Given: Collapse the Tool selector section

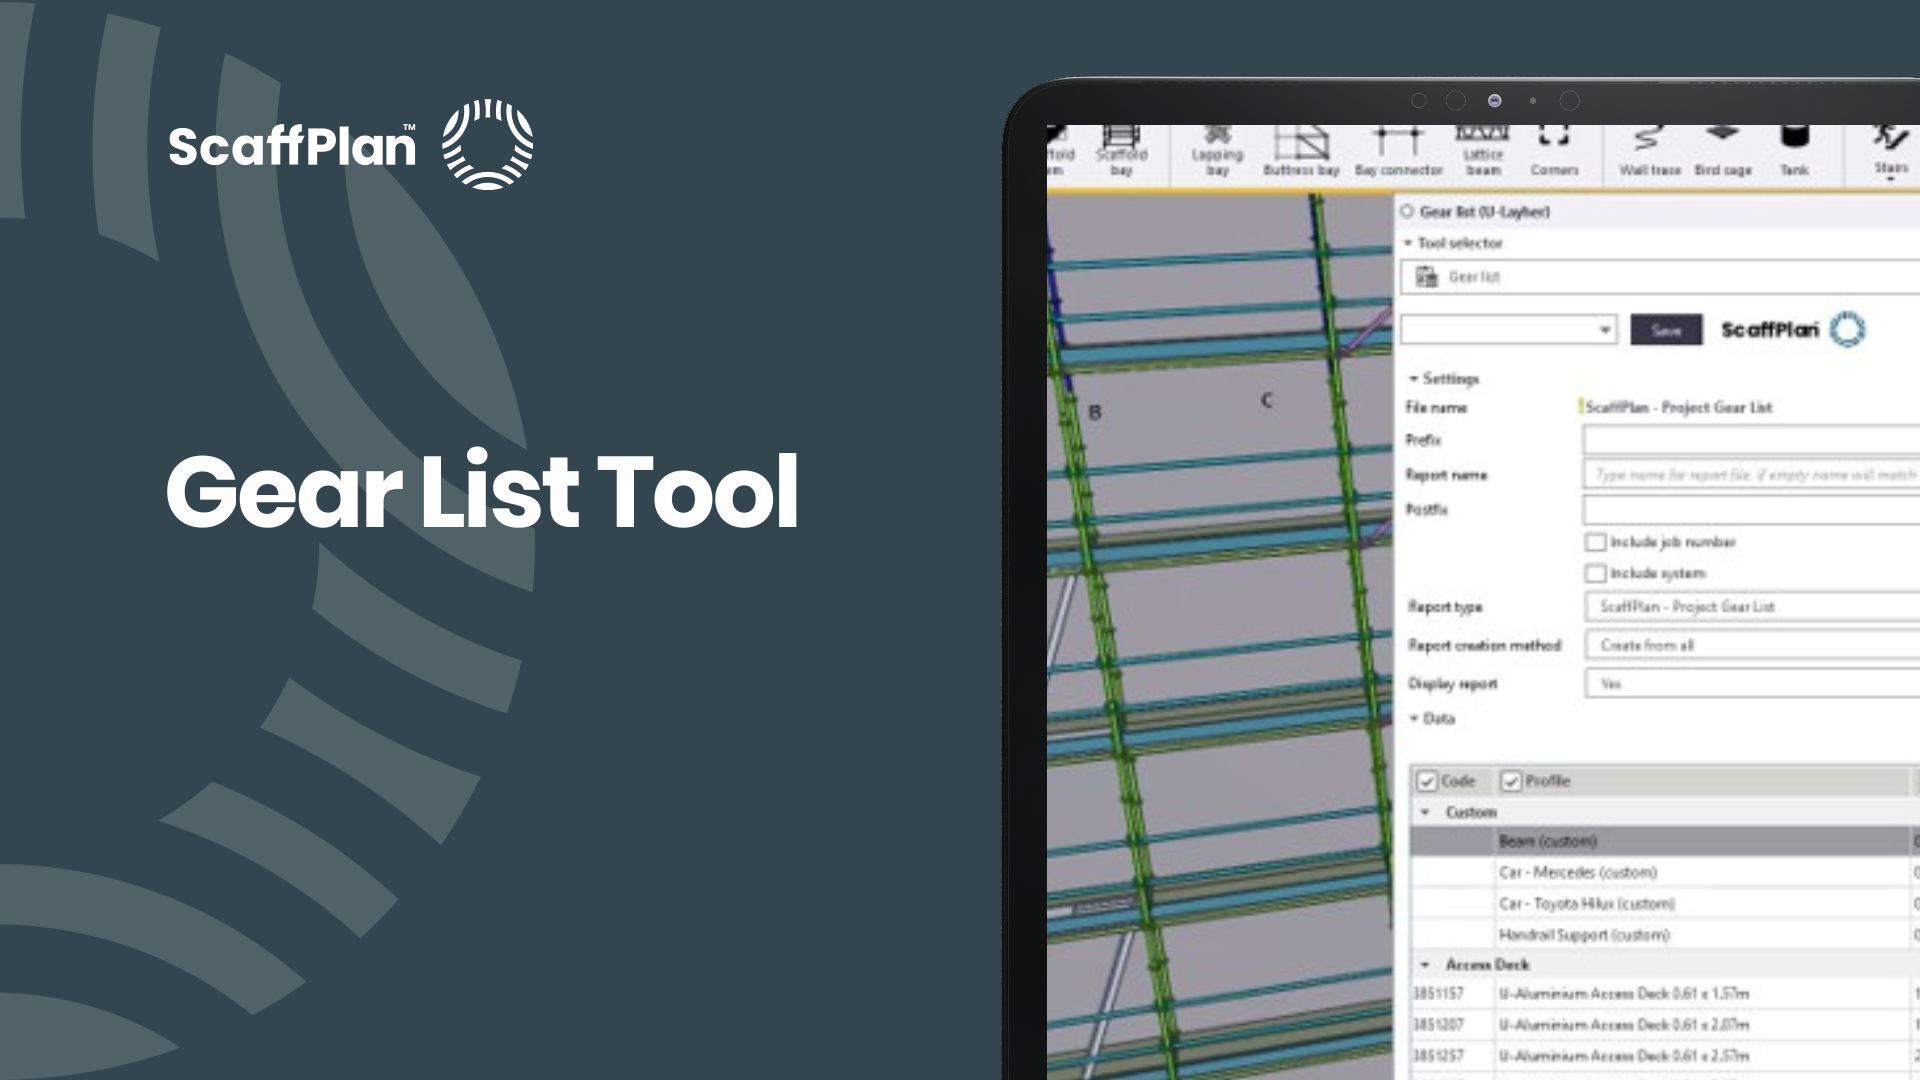Looking at the screenshot, I should (x=1408, y=243).
